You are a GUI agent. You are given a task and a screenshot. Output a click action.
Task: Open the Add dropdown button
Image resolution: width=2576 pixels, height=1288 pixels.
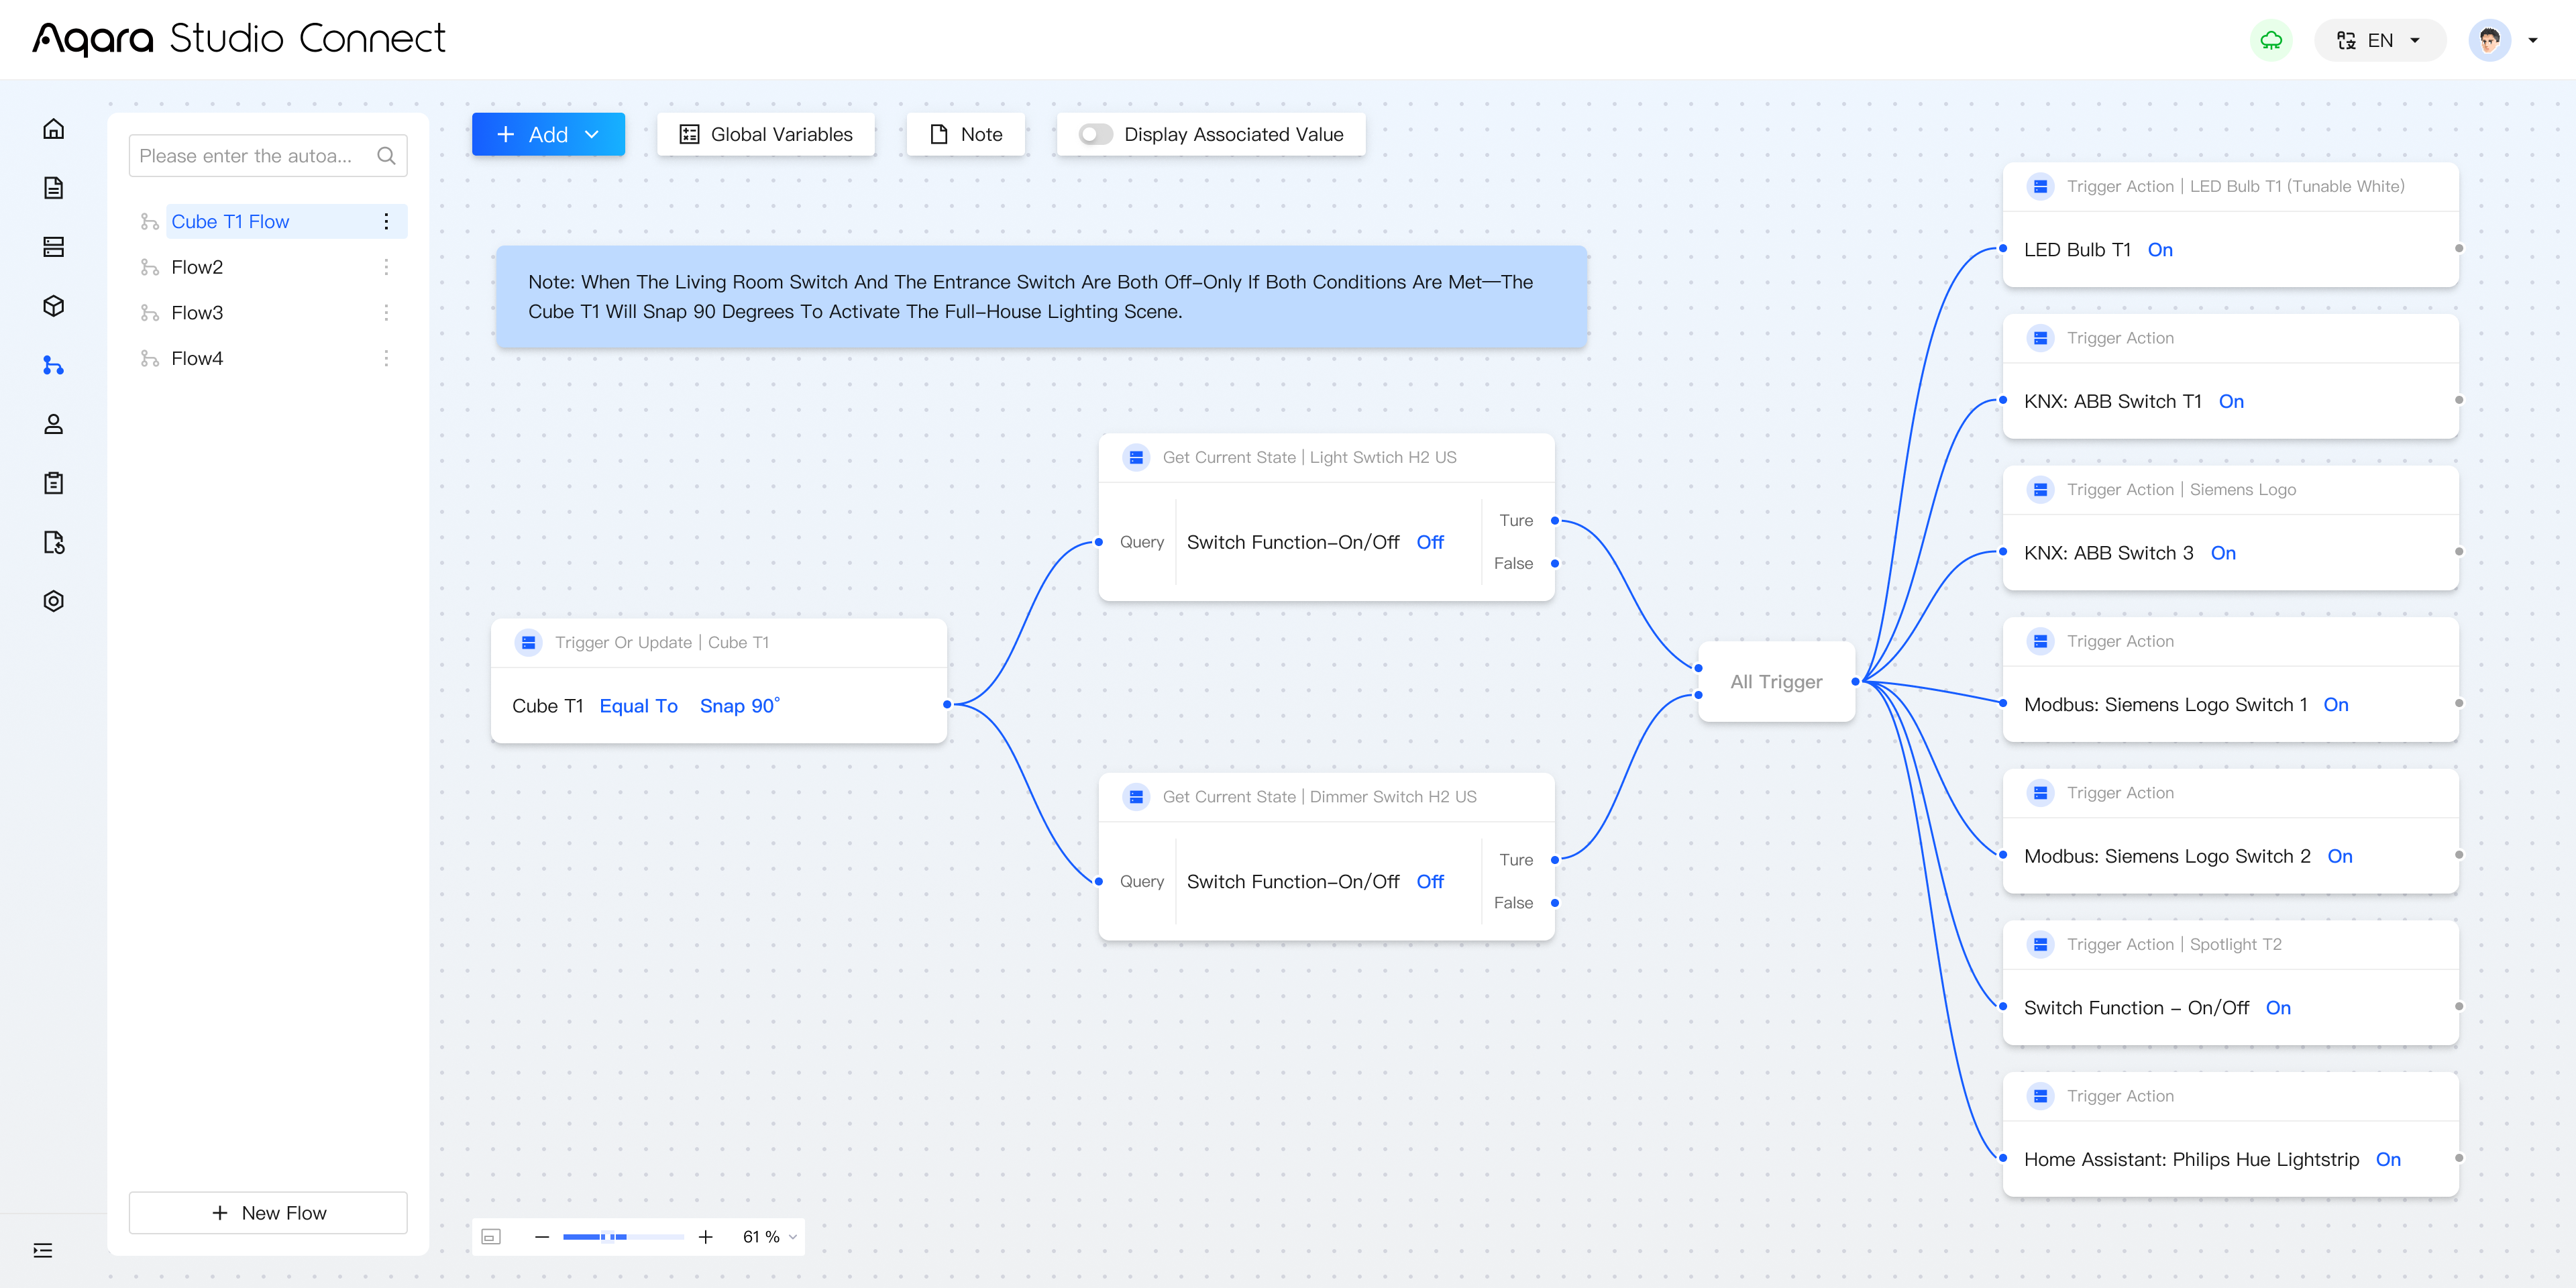548,134
